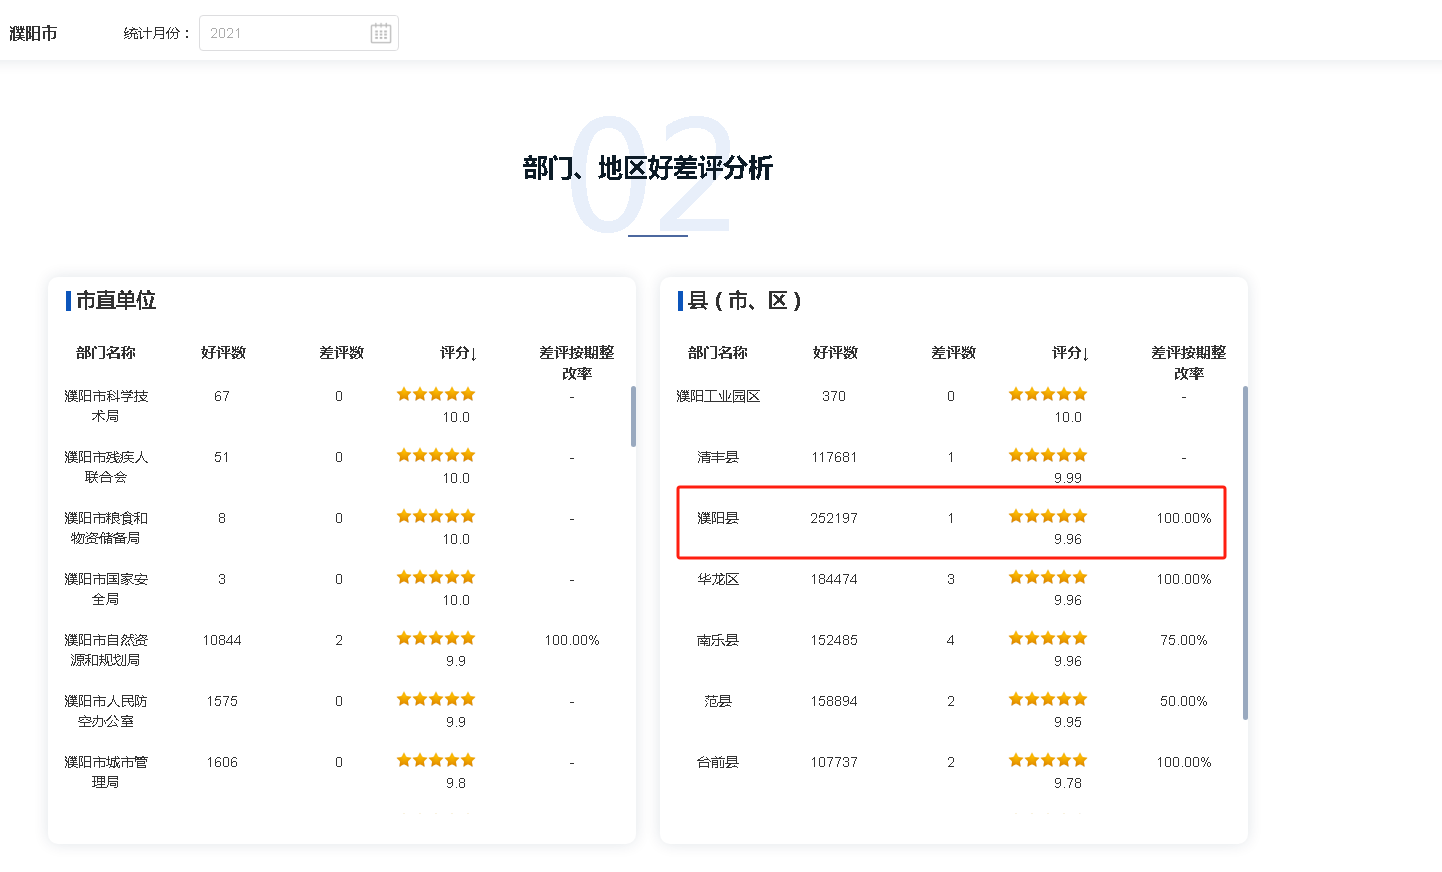The height and width of the screenshot is (872, 1442).
Task: Click star rating for 濮阳市残疾人联合会
Action: pos(436,455)
